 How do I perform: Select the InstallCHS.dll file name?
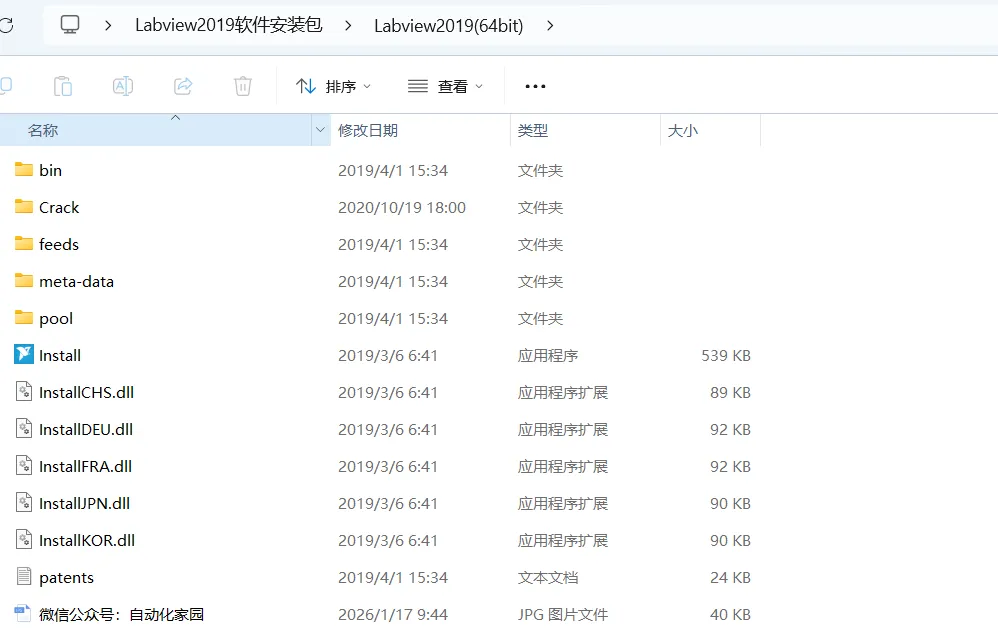click(87, 393)
